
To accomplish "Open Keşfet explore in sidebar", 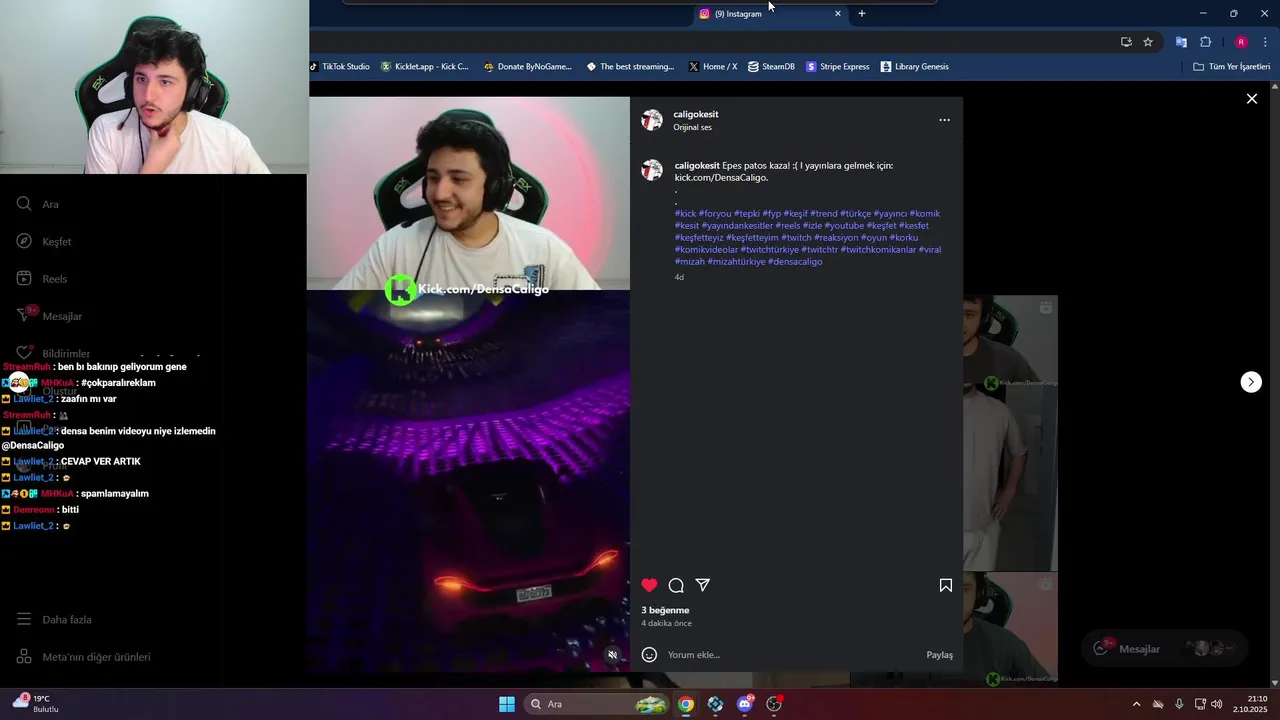I will 44,241.
